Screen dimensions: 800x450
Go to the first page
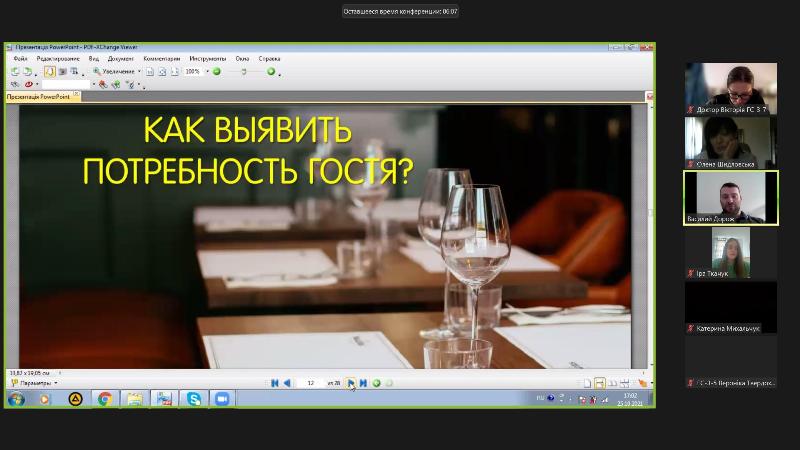point(274,383)
